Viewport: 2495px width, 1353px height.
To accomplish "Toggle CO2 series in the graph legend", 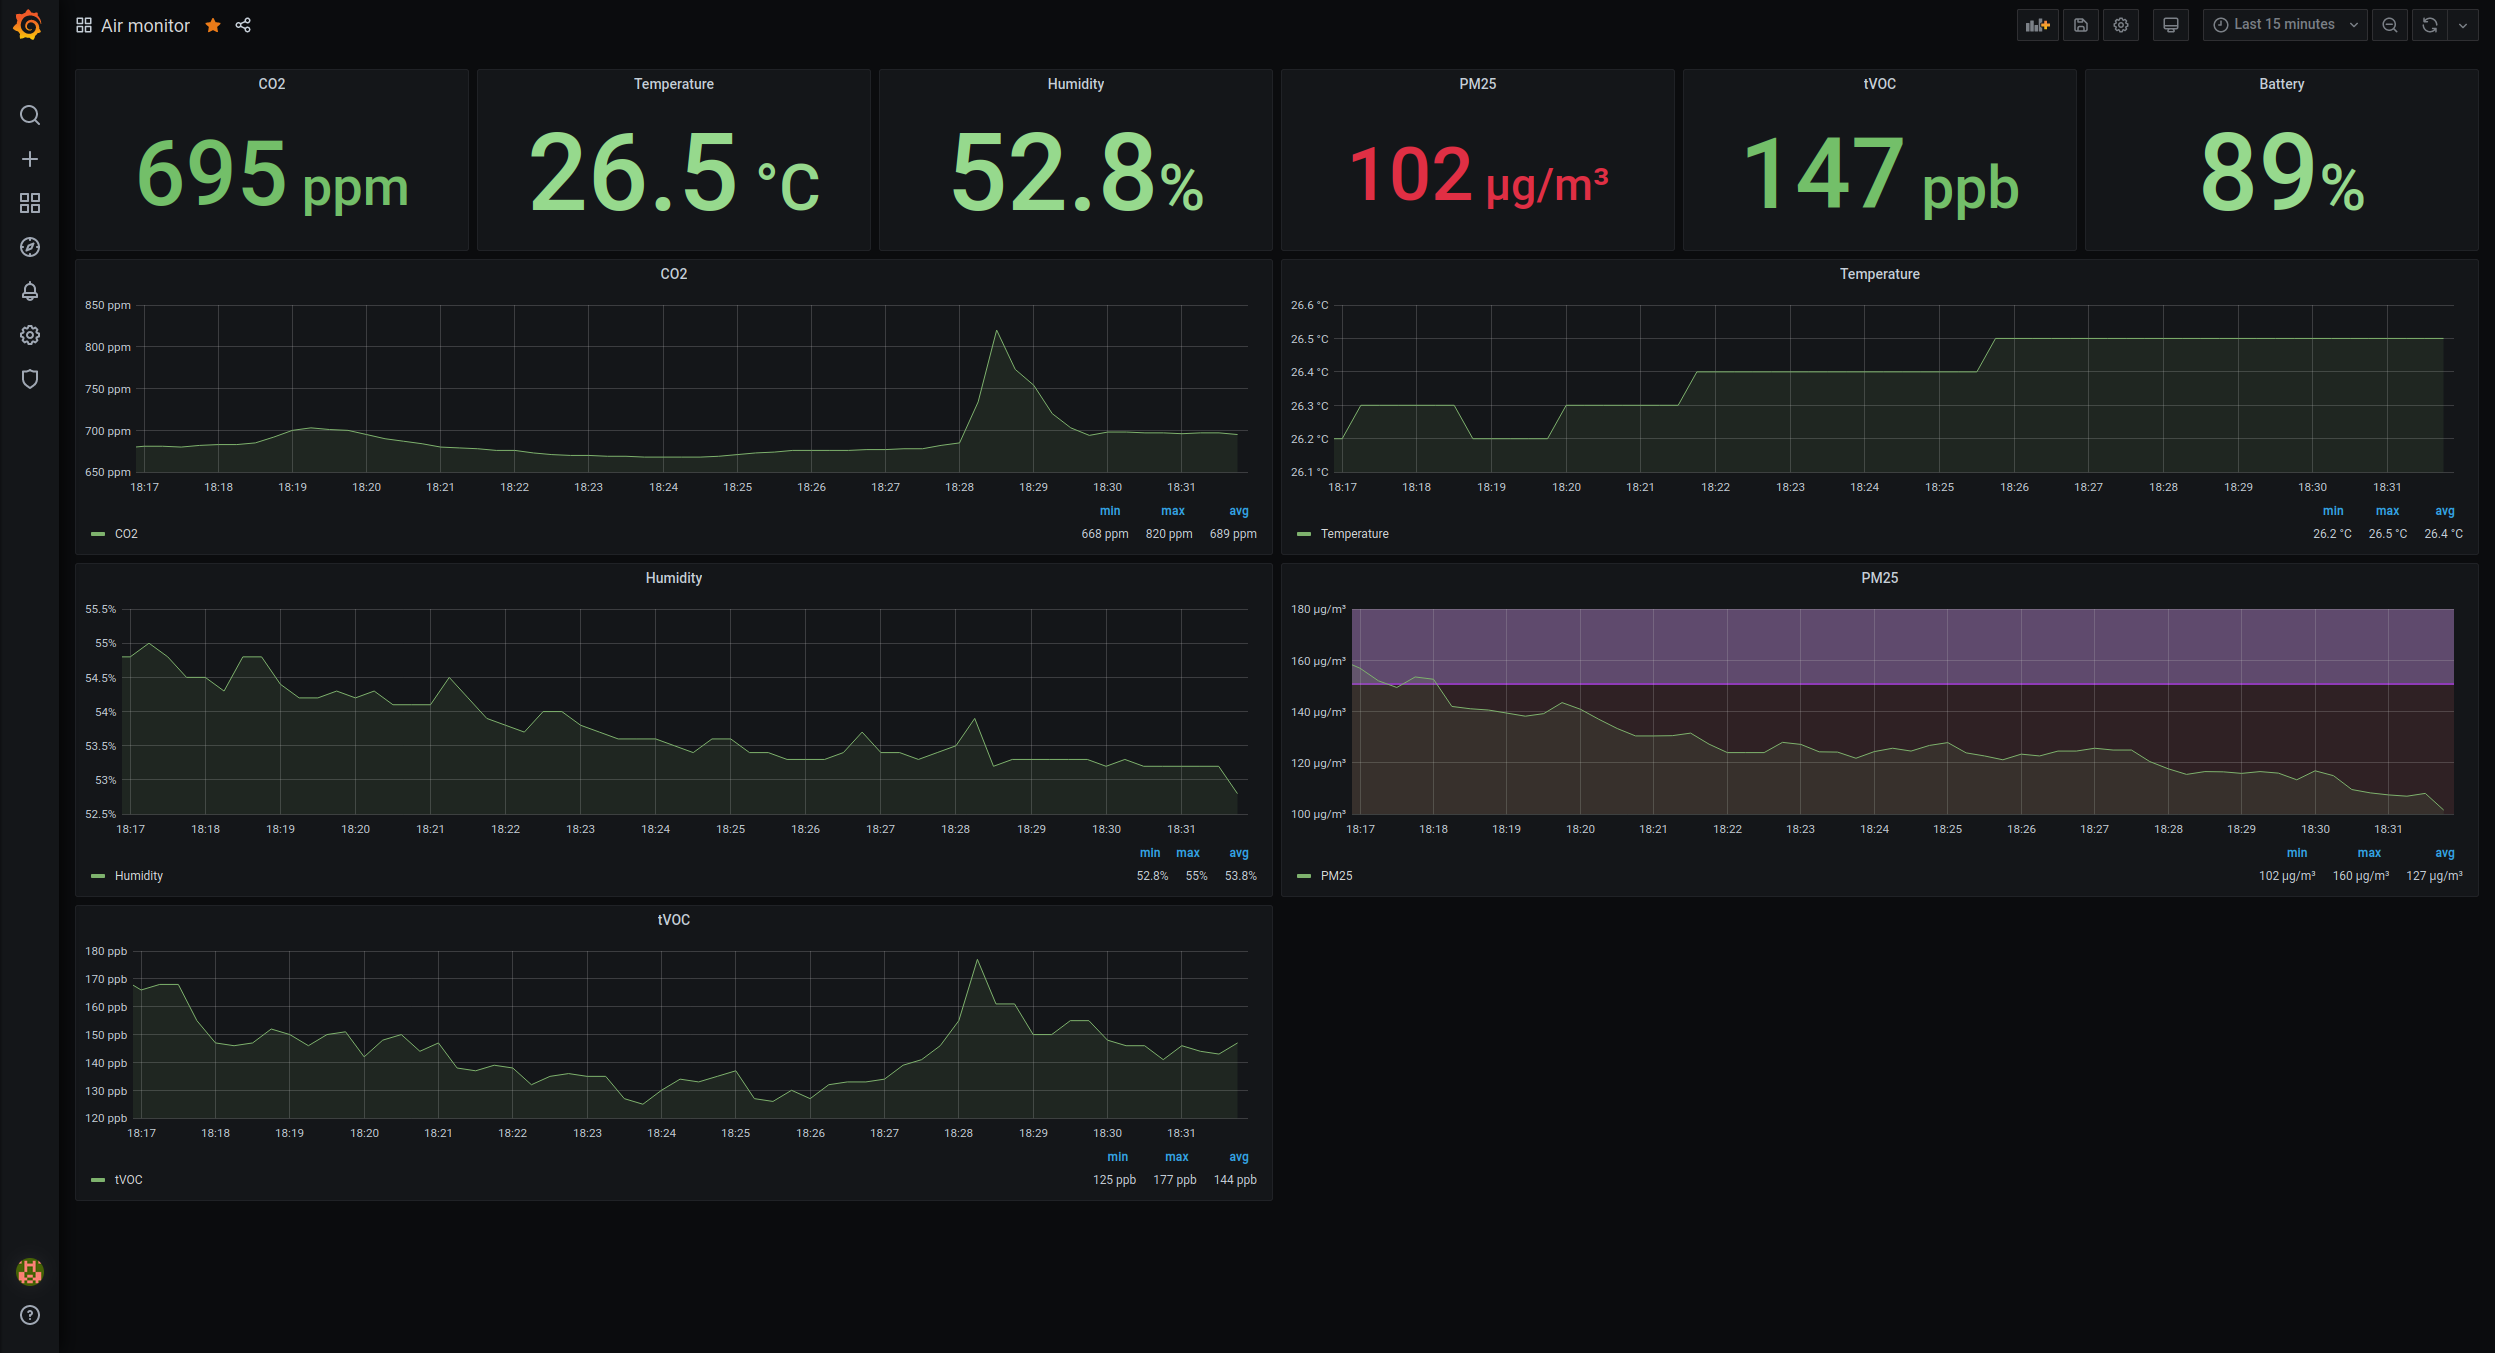I will pos(126,534).
